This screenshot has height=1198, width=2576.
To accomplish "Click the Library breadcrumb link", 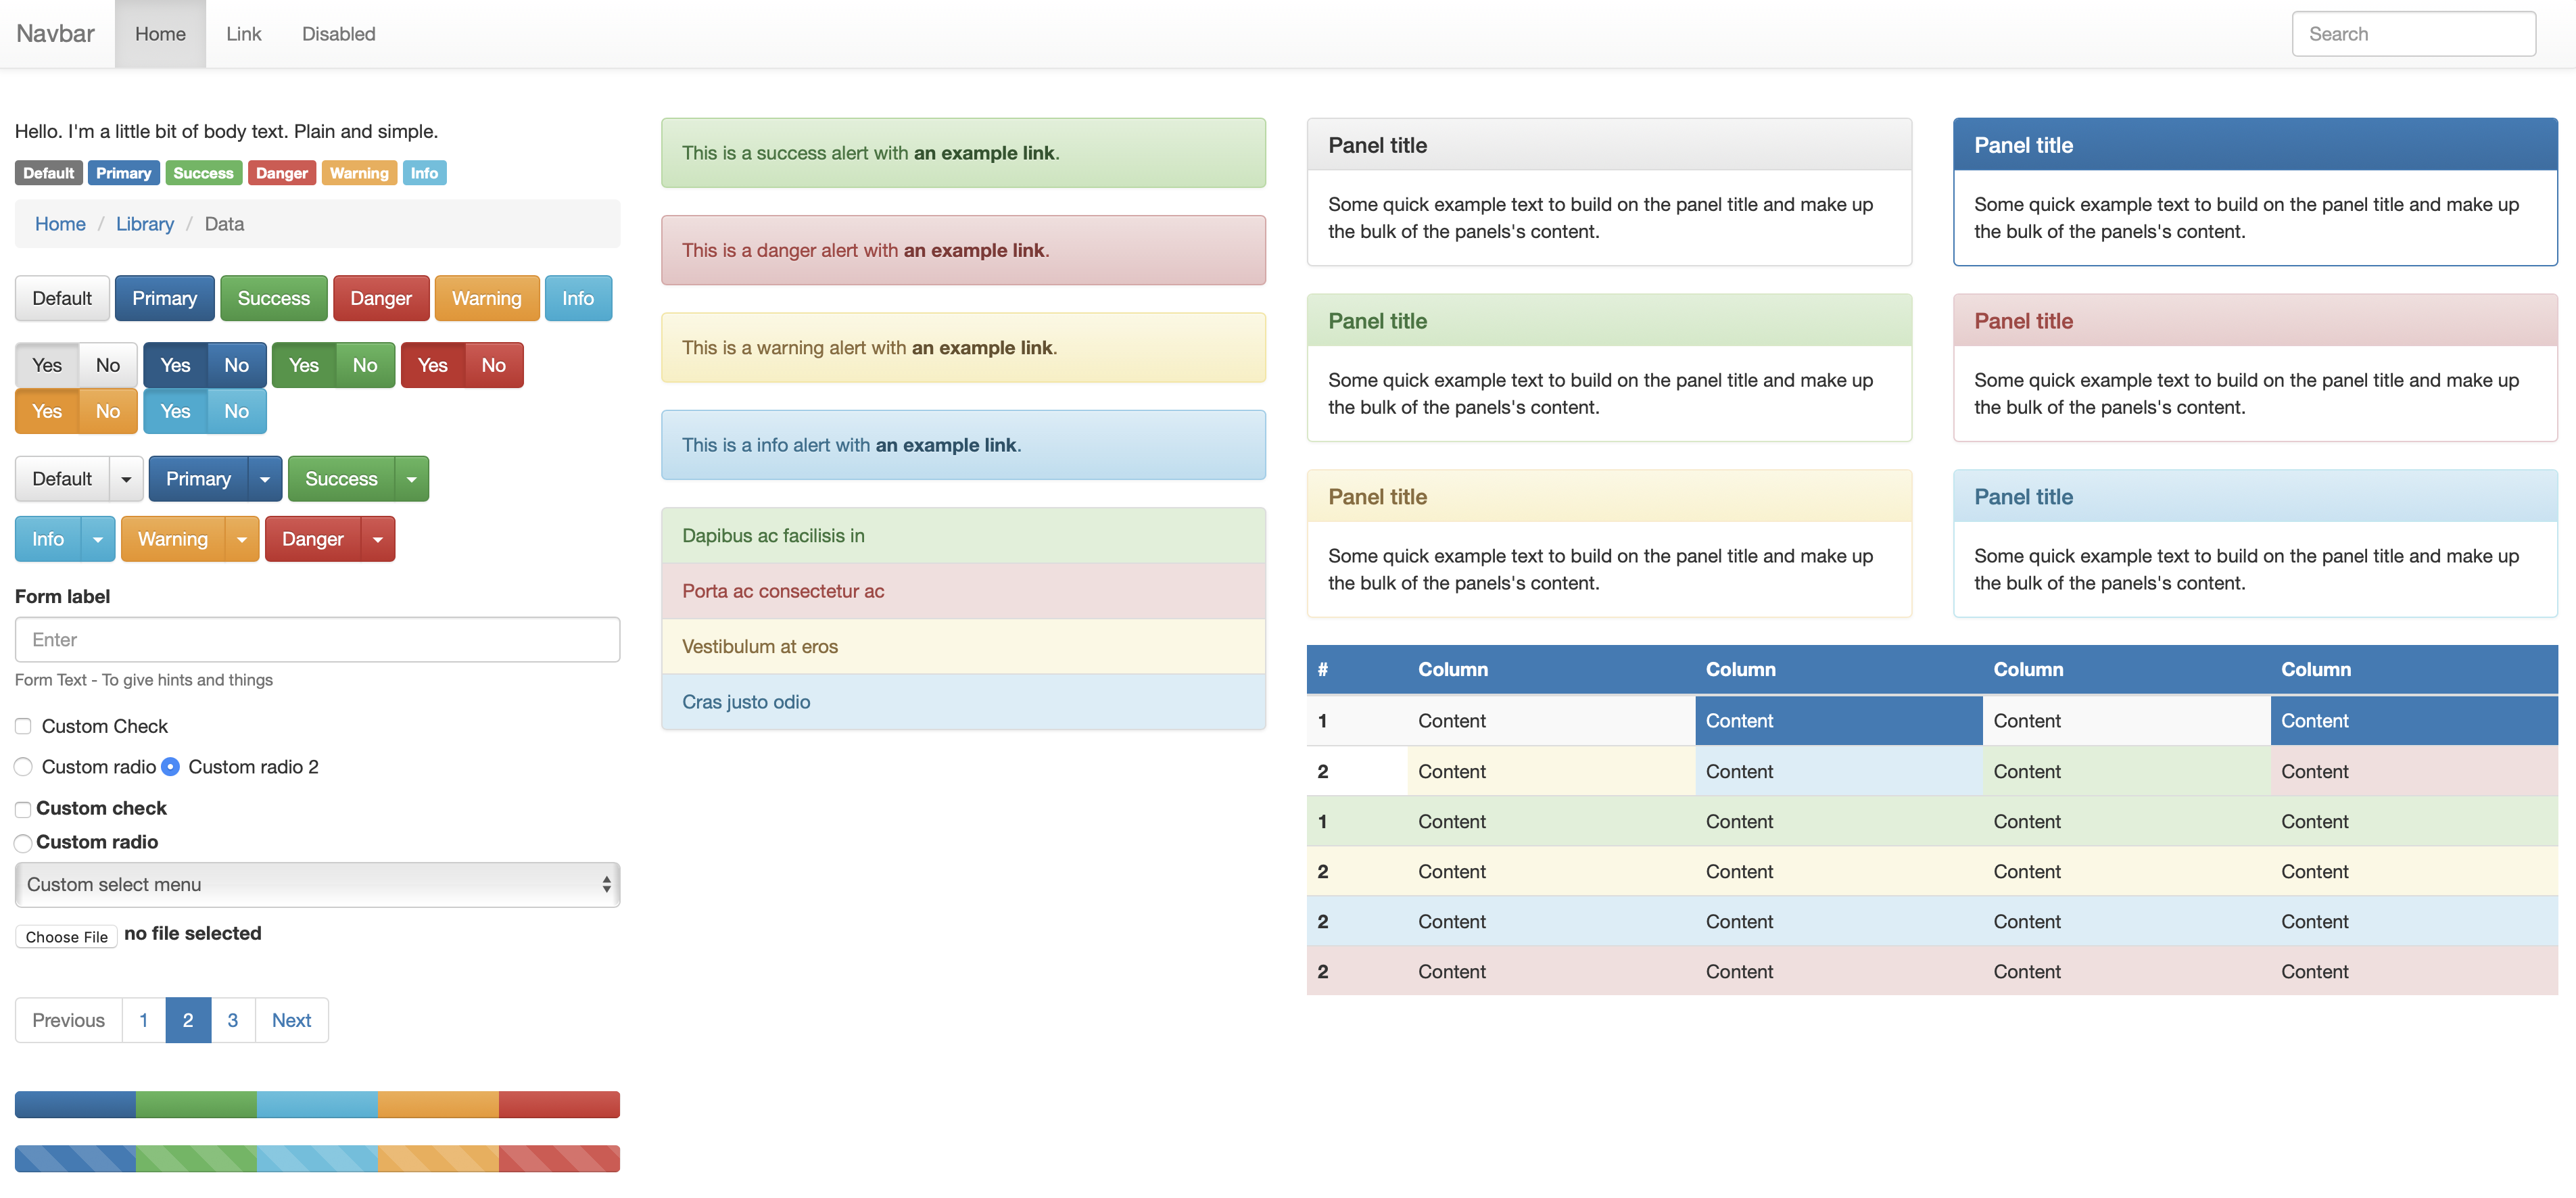I will click(144, 224).
